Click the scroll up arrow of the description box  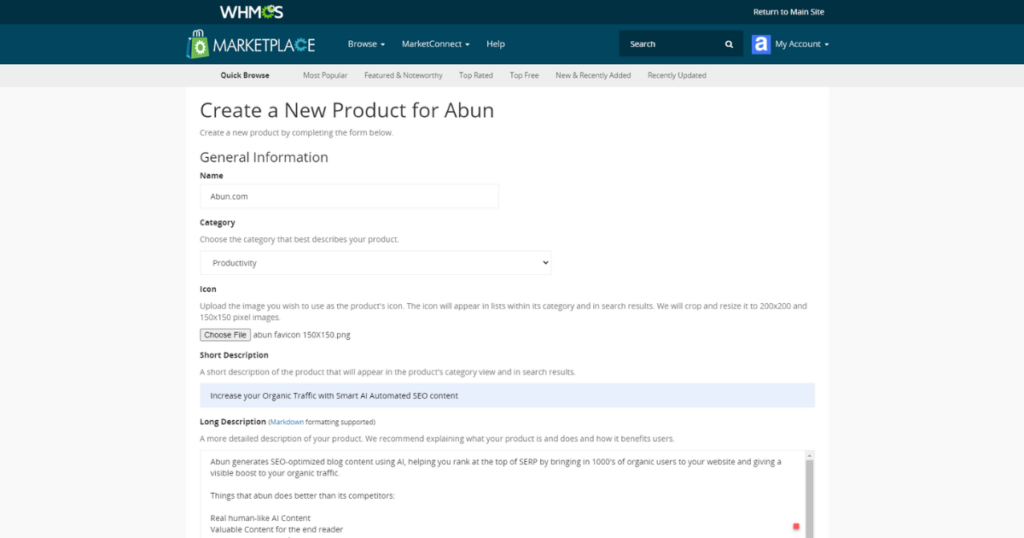point(809,456)
